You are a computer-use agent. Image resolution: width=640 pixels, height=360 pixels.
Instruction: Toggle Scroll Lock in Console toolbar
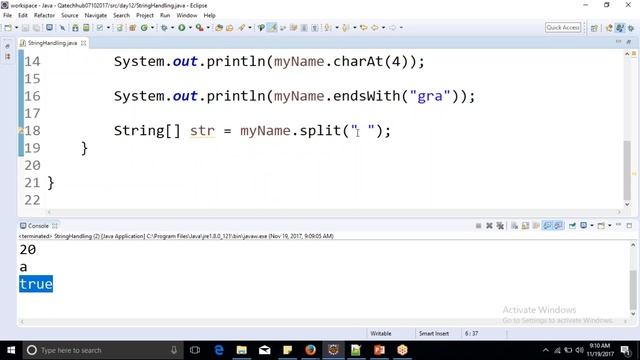pyautogui.click(x=525, y=226)
